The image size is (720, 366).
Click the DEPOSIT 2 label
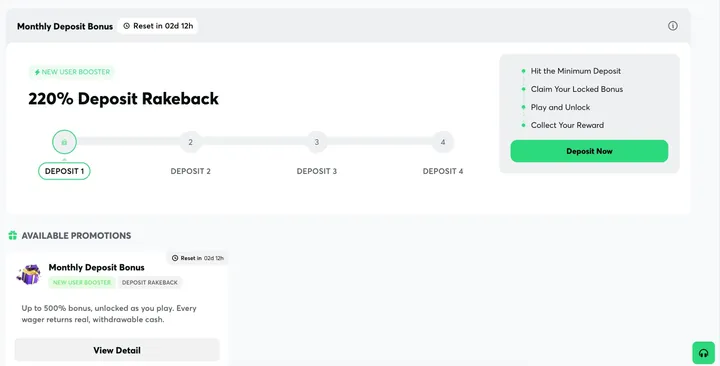pyautogui.click(x=190, y=171)
